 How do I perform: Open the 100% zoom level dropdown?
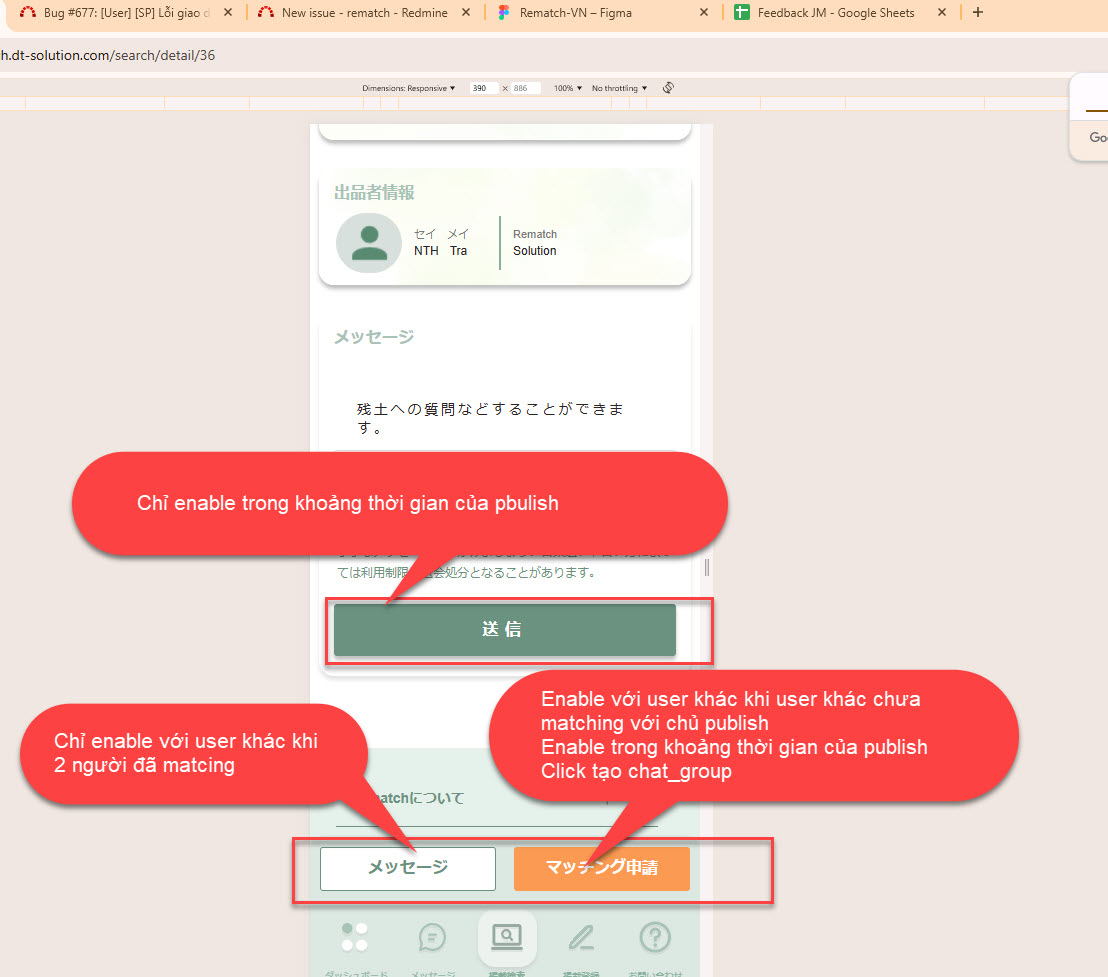(x=568, y=88)
